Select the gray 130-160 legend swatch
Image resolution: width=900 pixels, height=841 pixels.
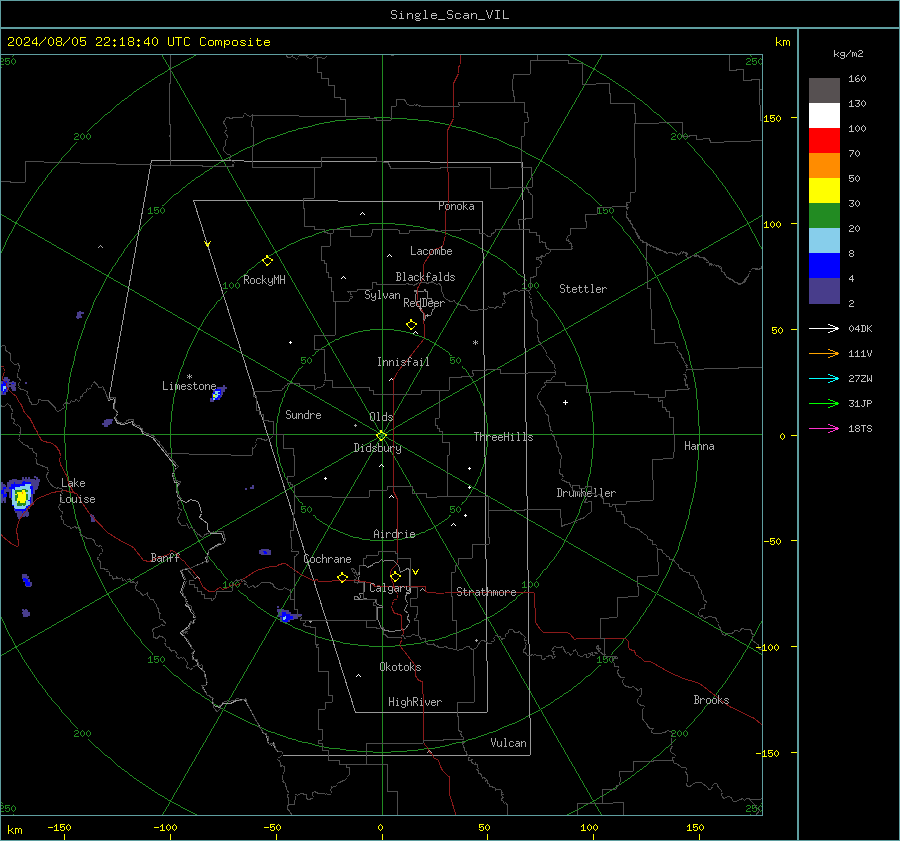[824, 91]
